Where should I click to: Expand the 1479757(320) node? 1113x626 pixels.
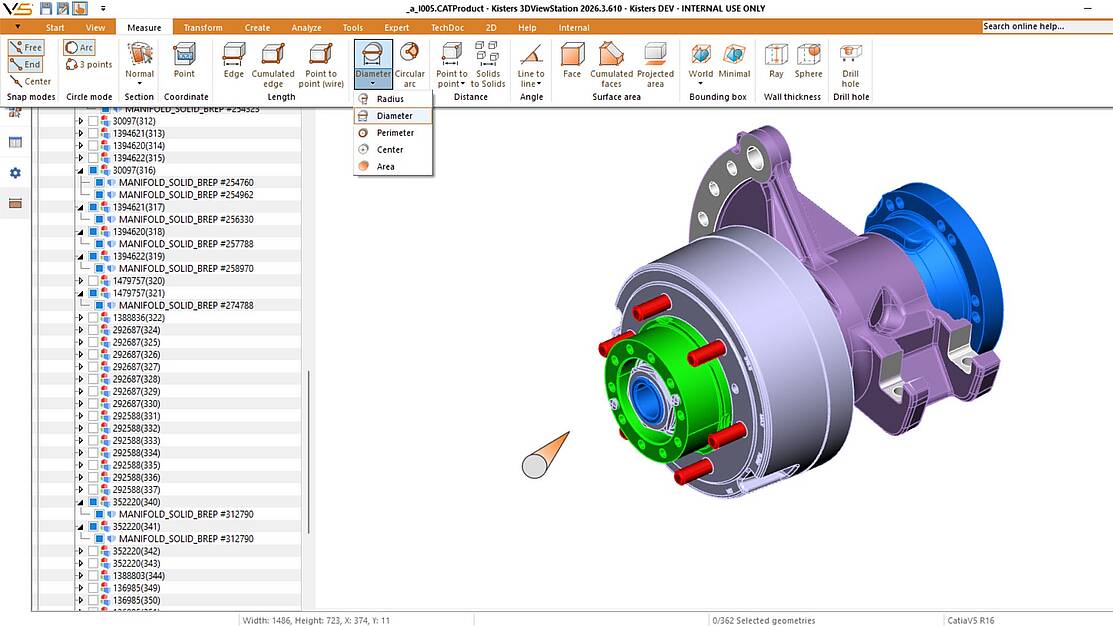click(80, 281)
